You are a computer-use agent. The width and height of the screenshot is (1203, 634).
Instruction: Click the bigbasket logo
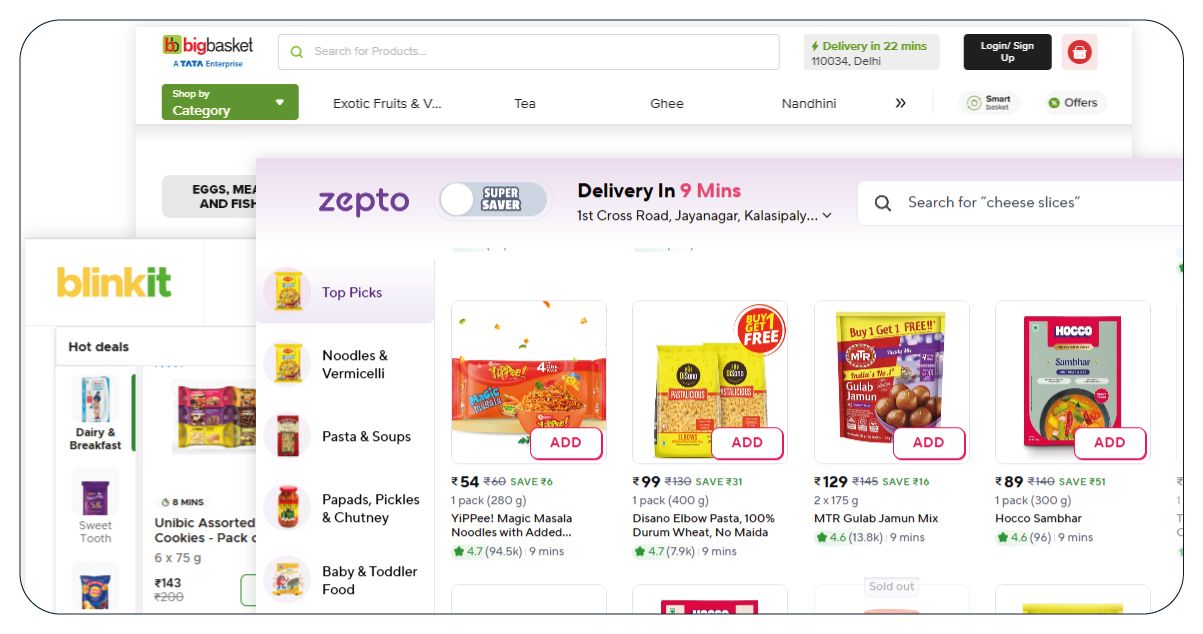[x=208, y=51]
